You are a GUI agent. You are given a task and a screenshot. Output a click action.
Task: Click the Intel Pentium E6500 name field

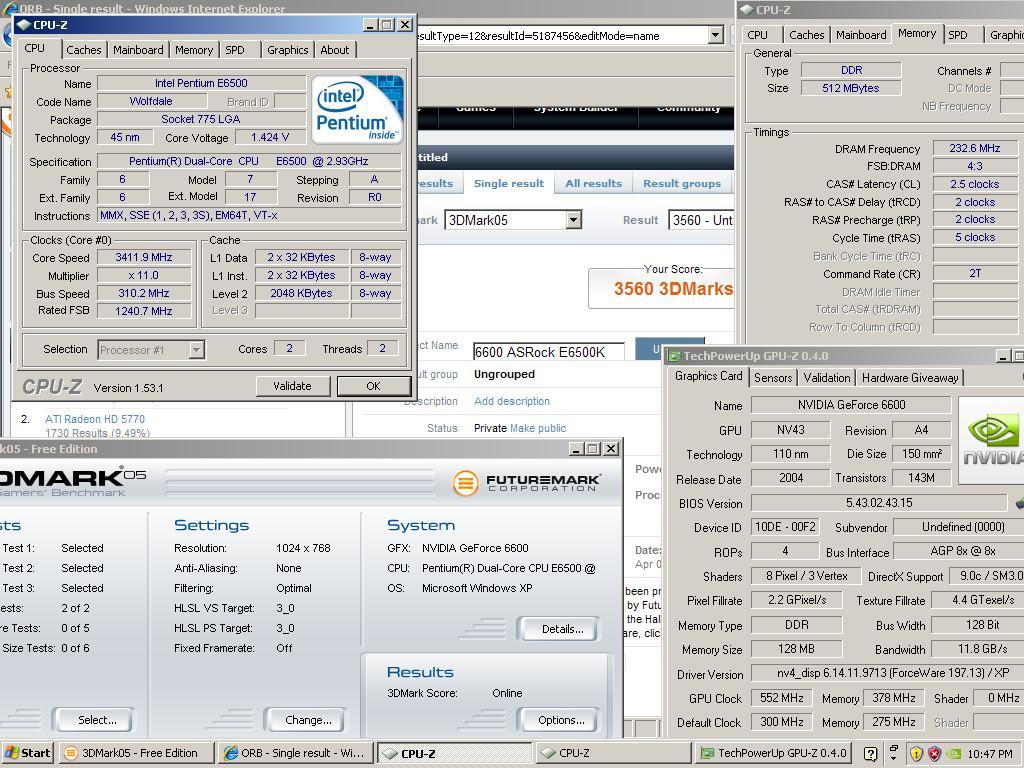(201, 83)
